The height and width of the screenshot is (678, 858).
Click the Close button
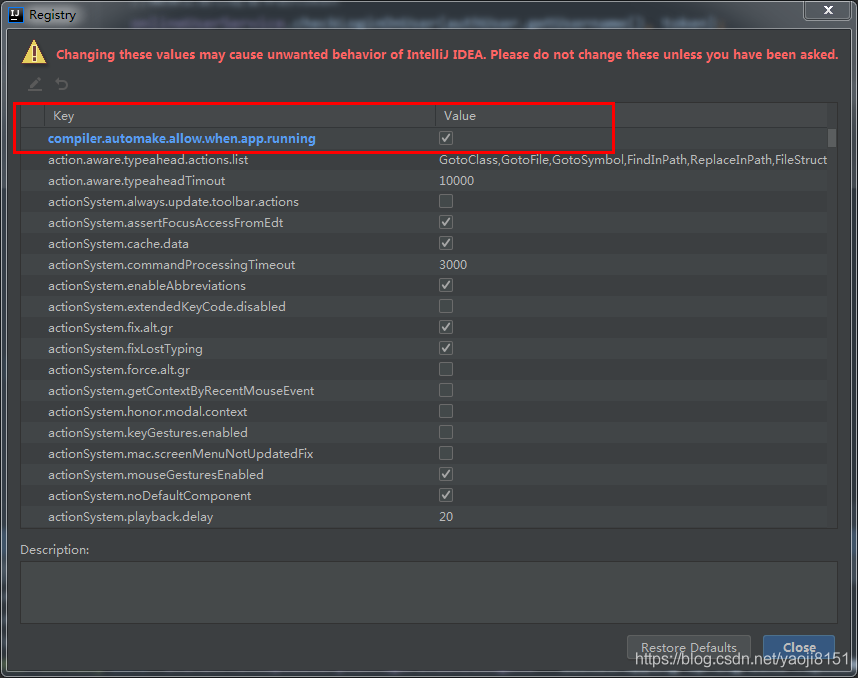click(798, 647)
